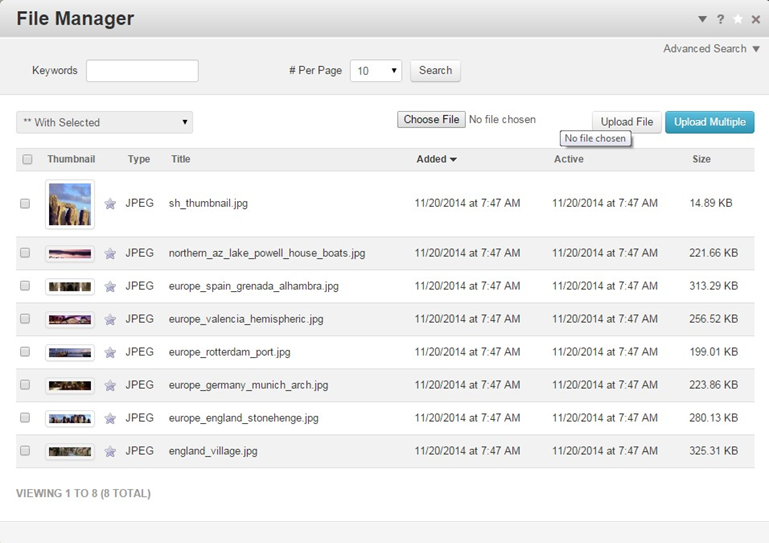Open help via the question mark icon
This screenshot has width=769, height=543.
pyautogui.click(x=720, y=19)
